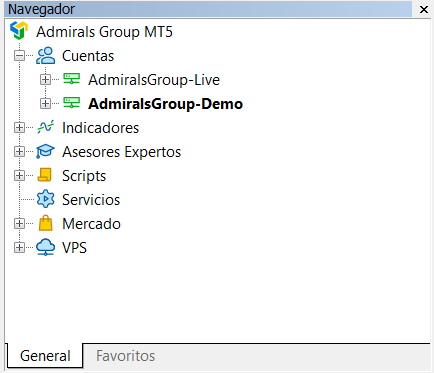Select the Scripts label
Screen dimensions: 434x373
[84, 176]
